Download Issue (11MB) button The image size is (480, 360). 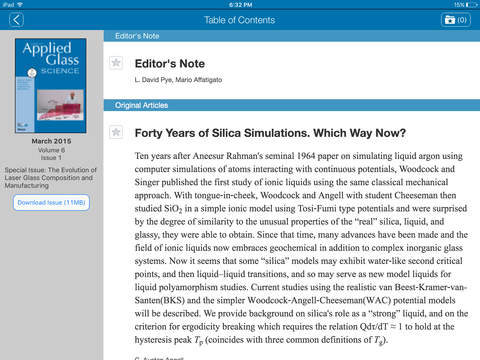pyautogui.click(x=51, y=202)
